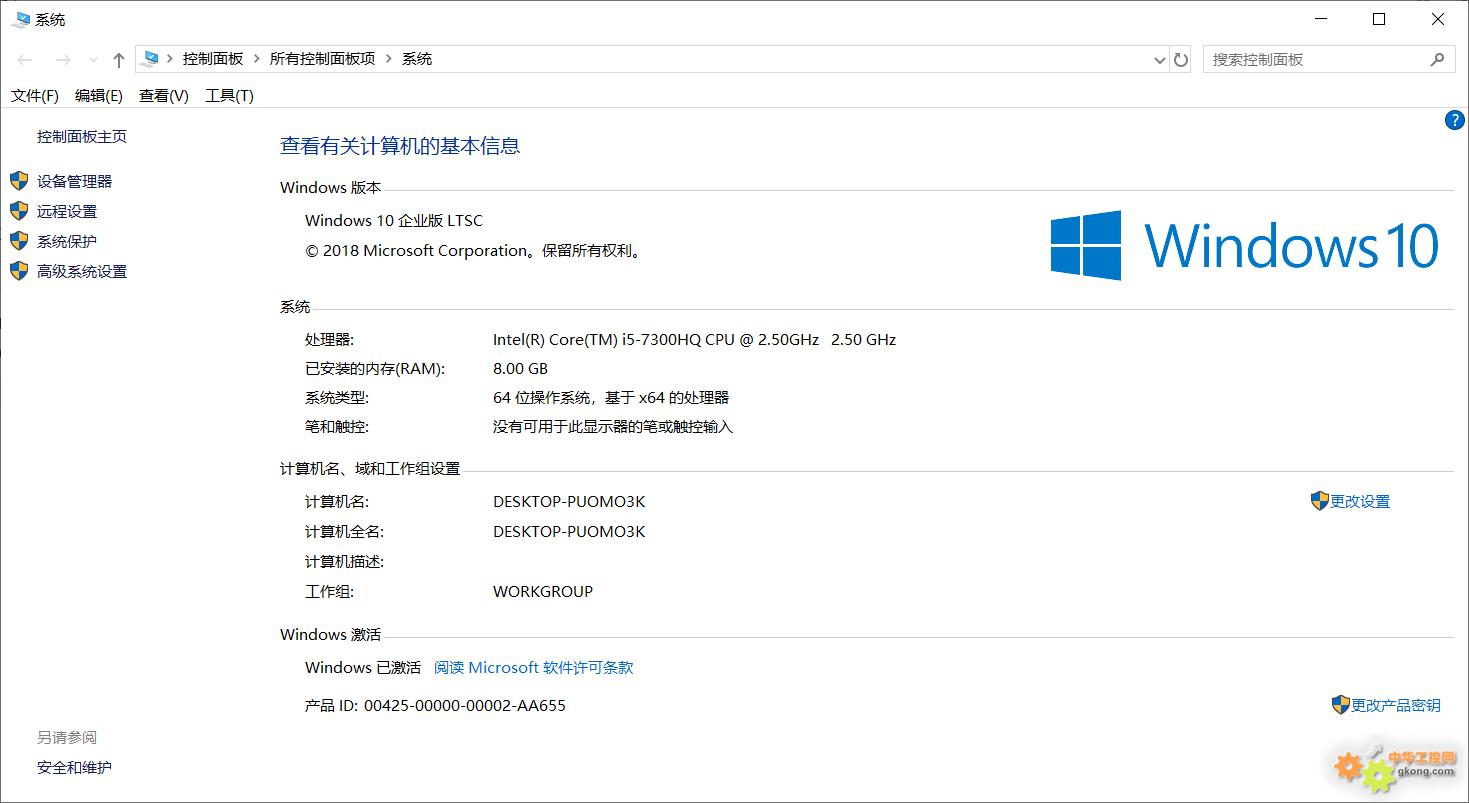Click shield icon beside 设备管理器
This screenshot has height=803, width=1469.
click(x=19, y=181)
